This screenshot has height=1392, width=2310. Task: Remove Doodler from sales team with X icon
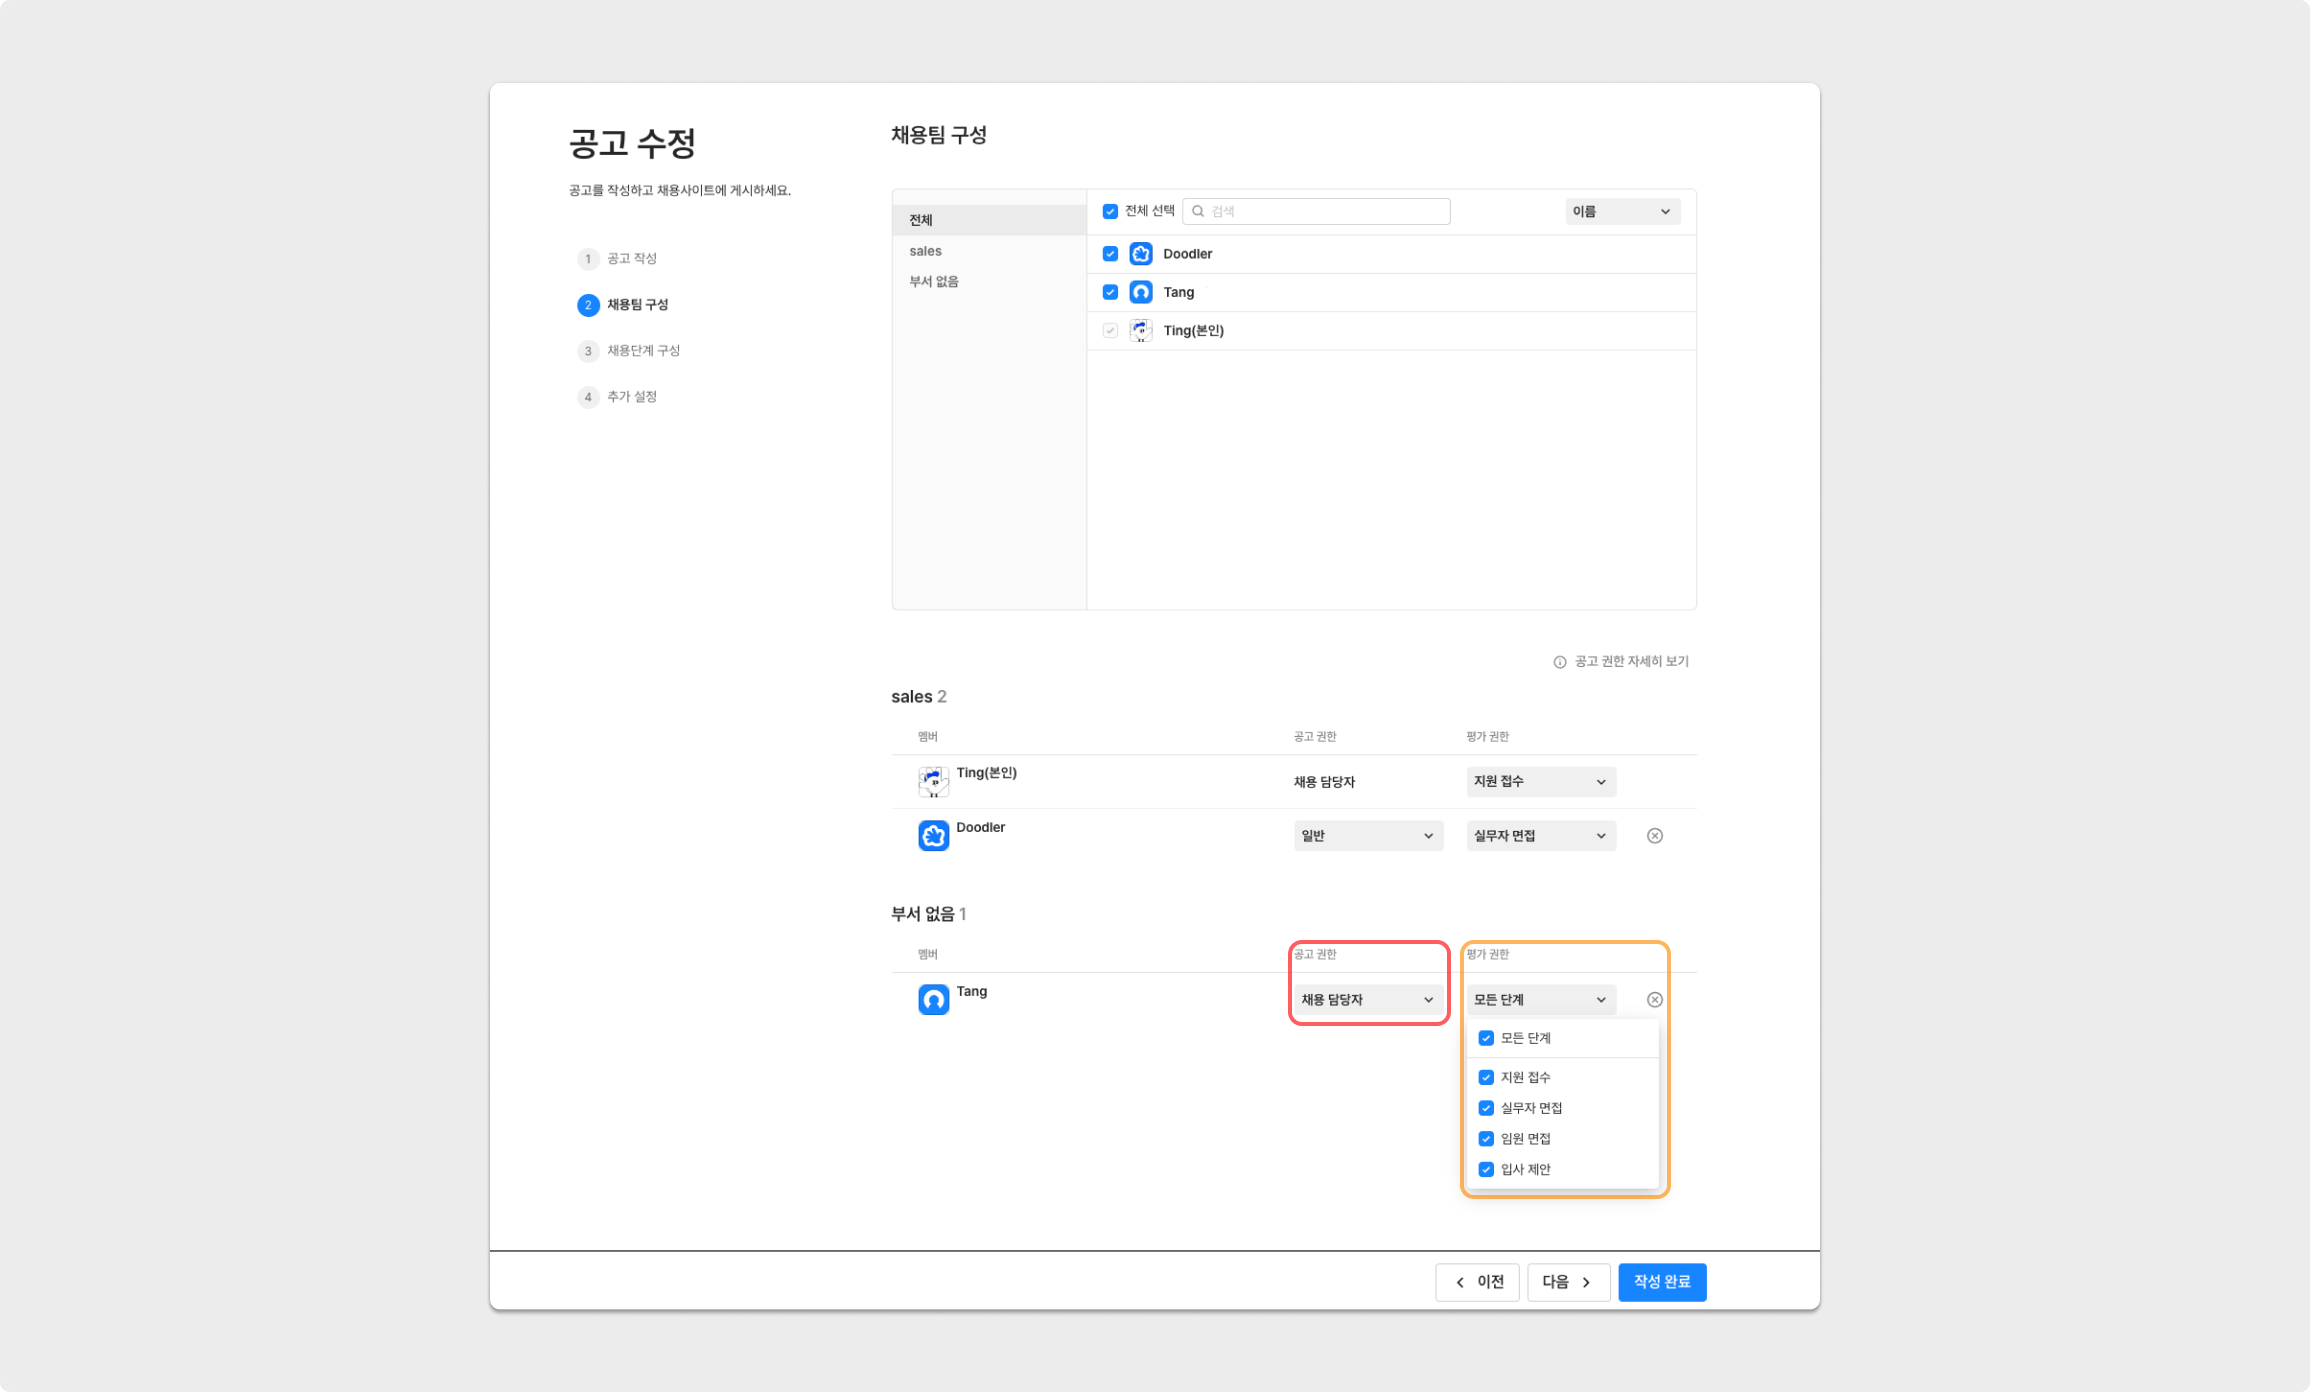[x=1655, y=836]
